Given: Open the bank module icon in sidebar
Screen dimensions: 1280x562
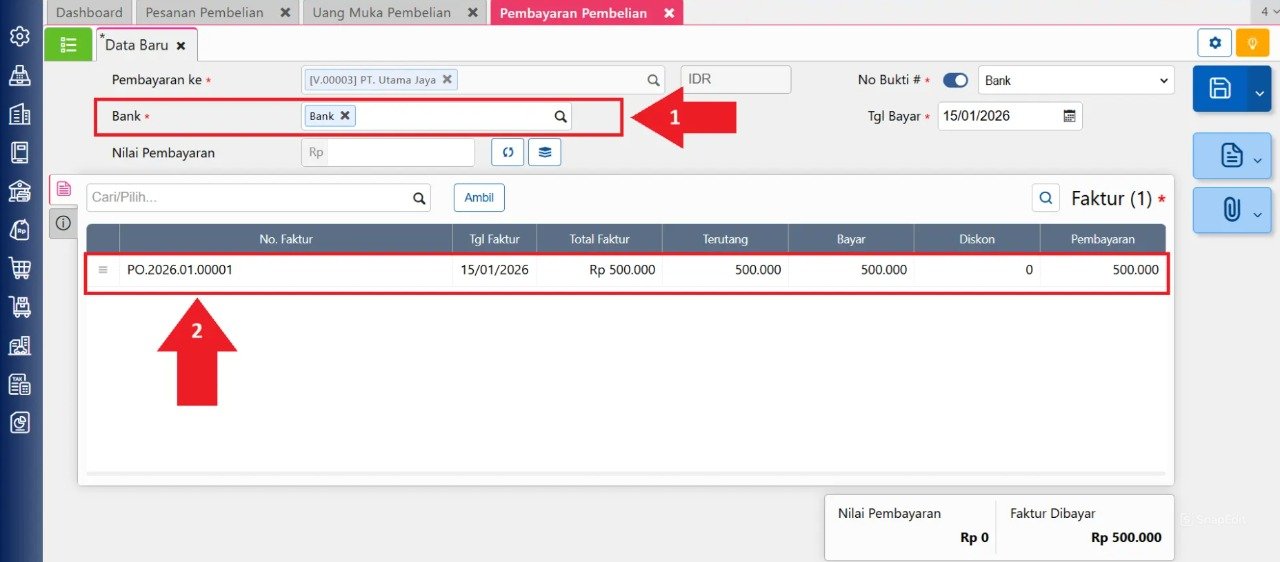Looking at the screenshot, I should pos(19,191).
